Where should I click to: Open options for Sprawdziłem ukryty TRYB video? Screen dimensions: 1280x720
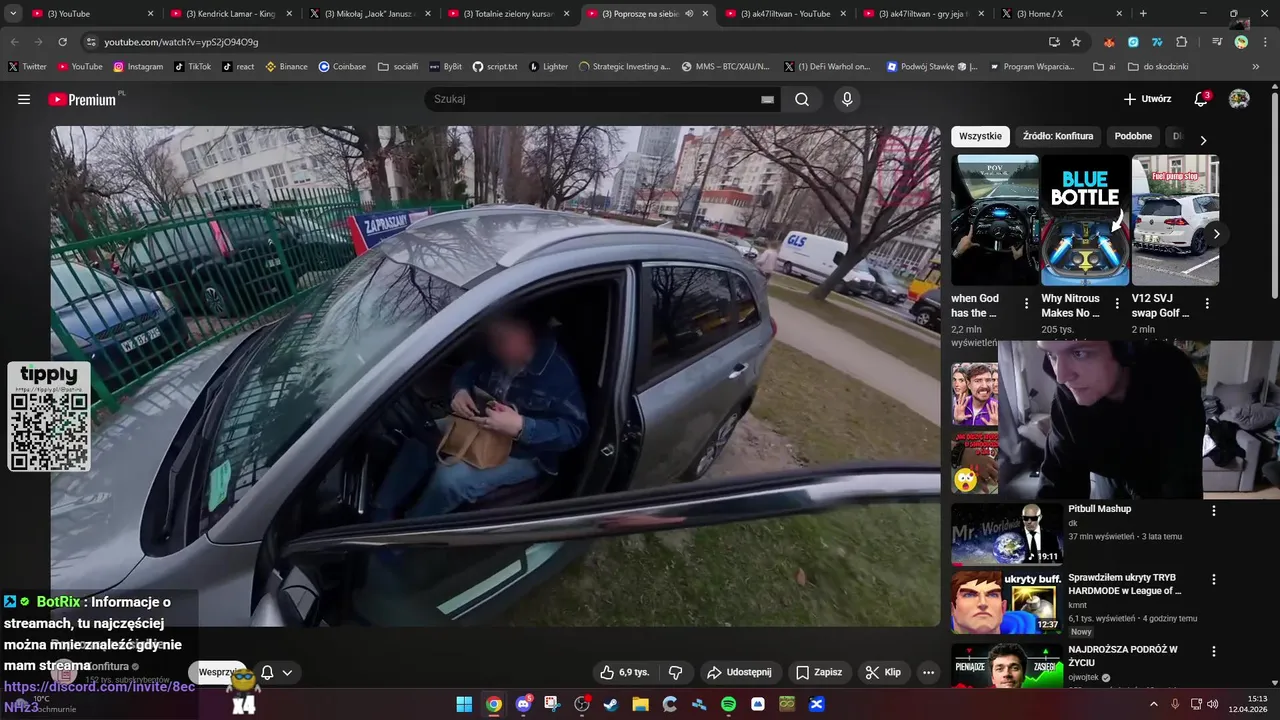coord(1214,579)
